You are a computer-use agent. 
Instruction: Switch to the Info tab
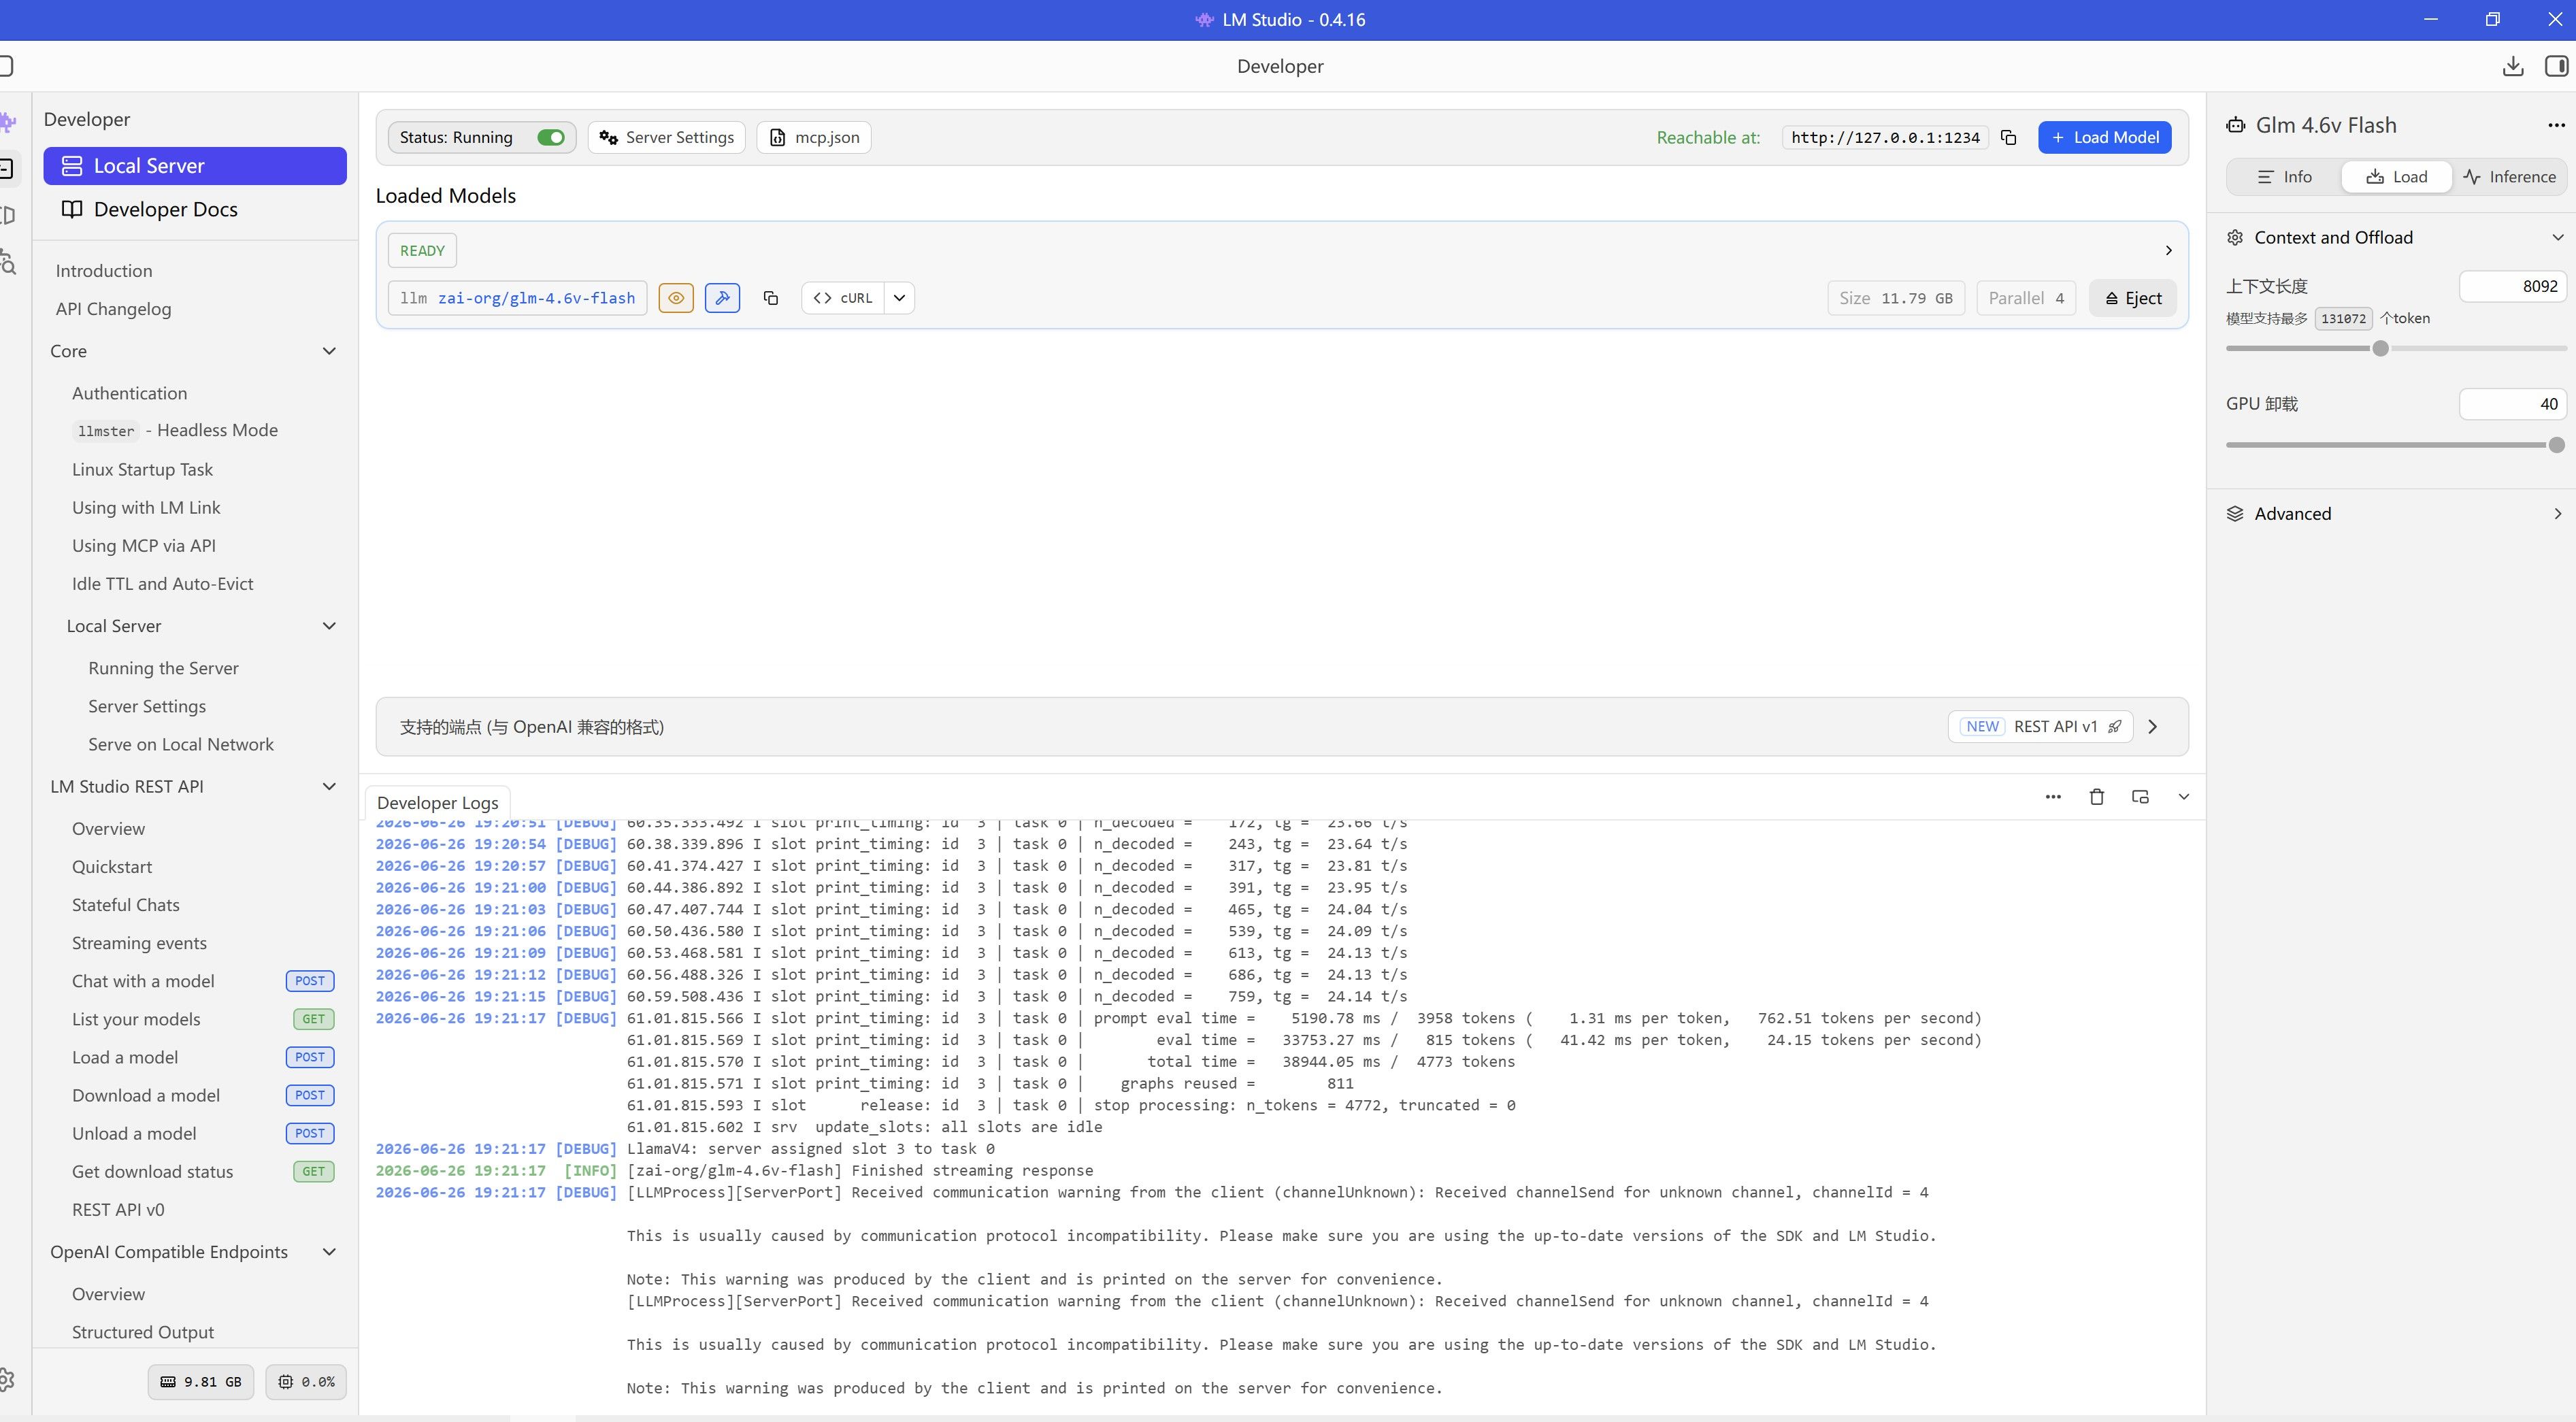2285,177
